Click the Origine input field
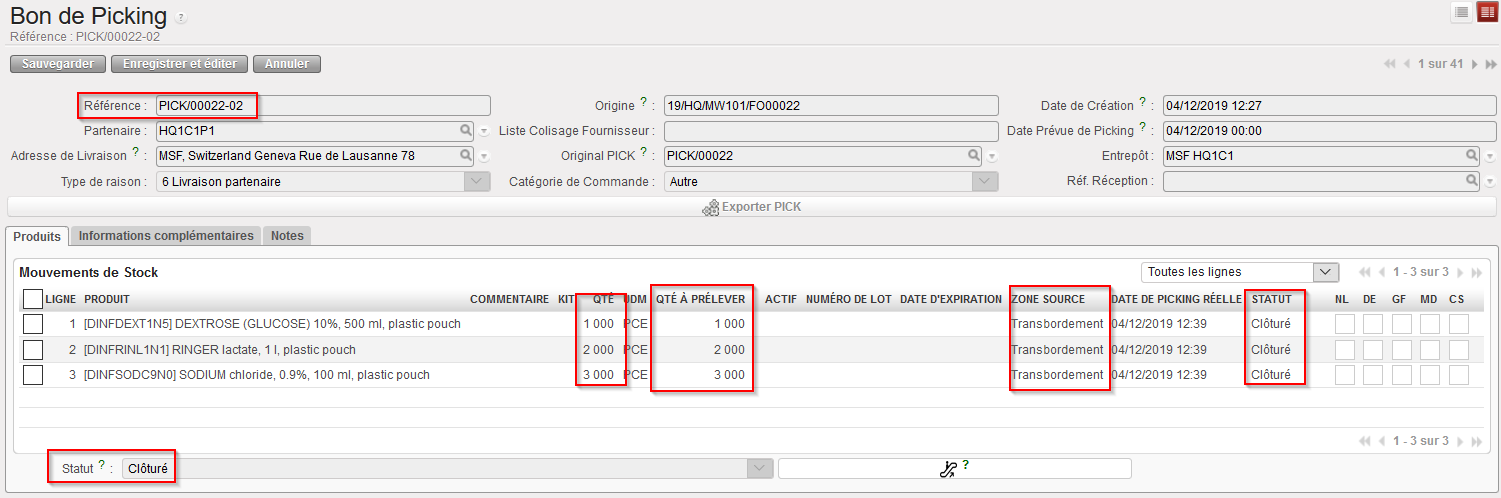Viewport: 1501px width, 498px height. pos(830,105)
